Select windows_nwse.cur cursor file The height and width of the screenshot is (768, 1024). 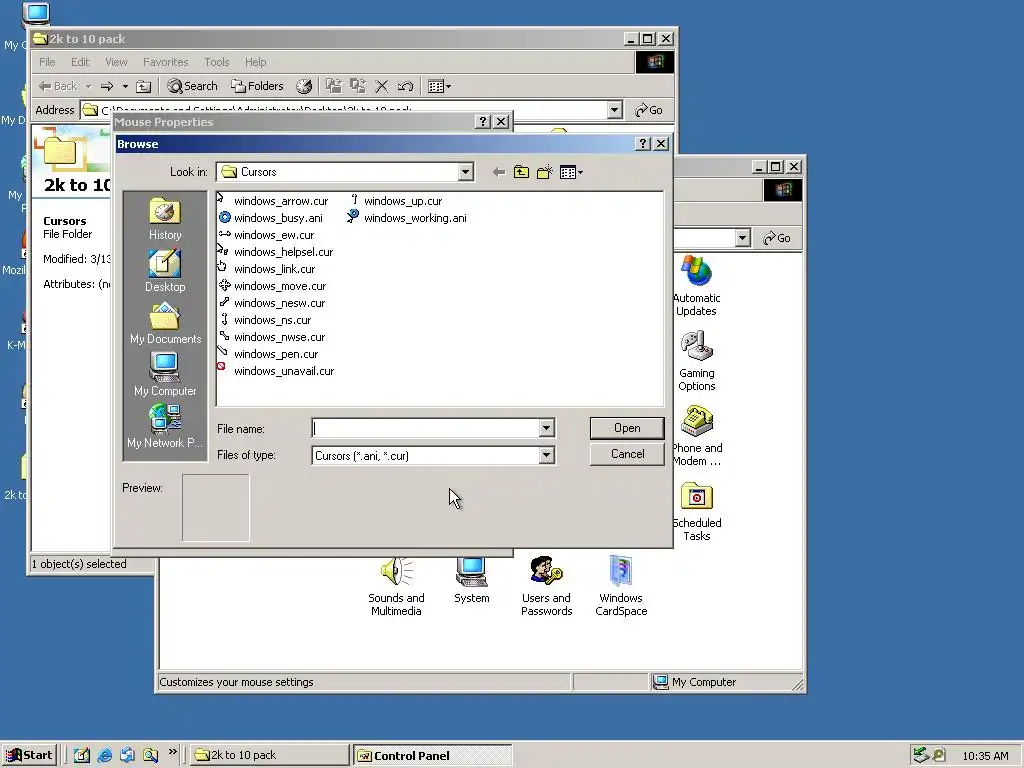272,337
